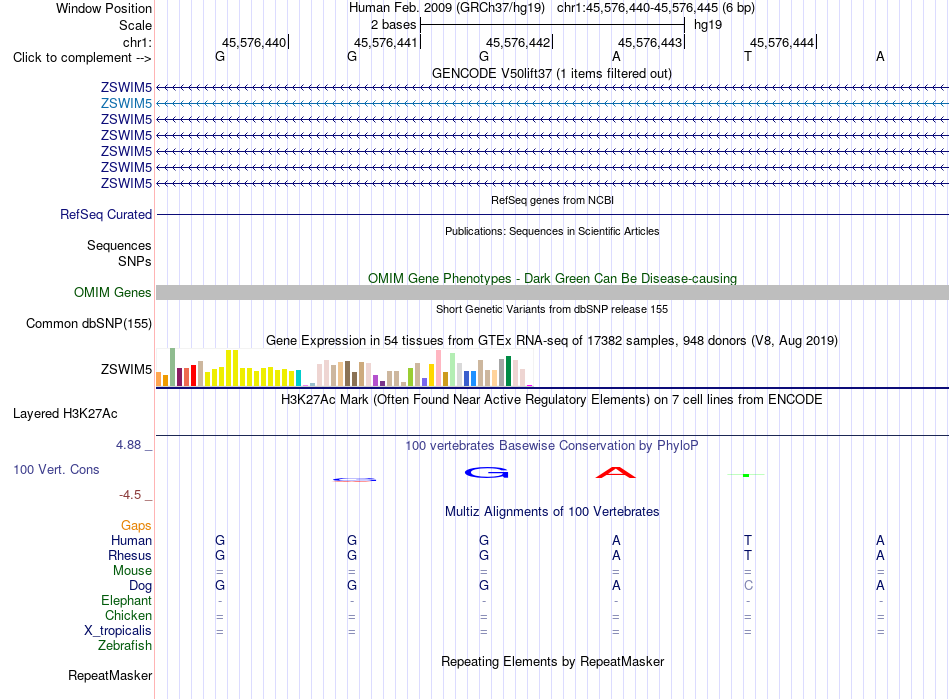Click the "Publications: Sequences in Scientific Articles" title
This screenshot has height=699, width=950.
pyautogui.click(x=552, y=231)
